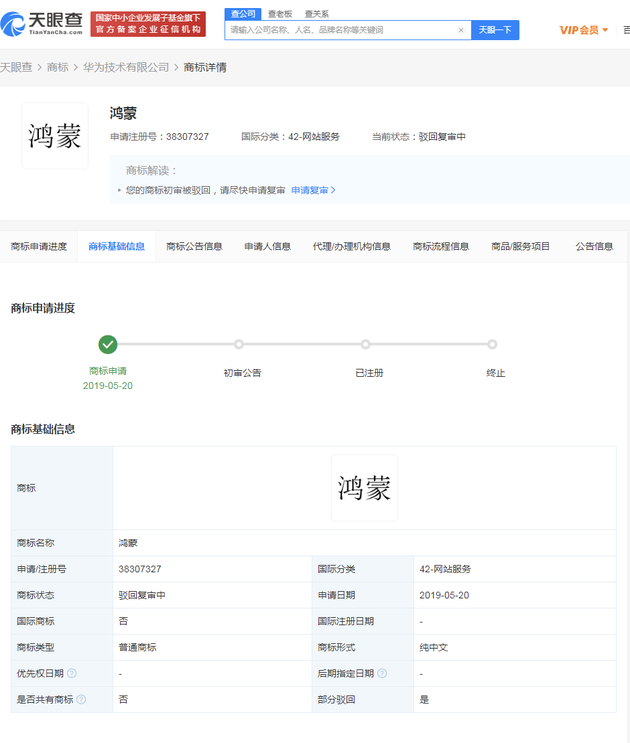Switch to 商标申请进度 tab
This screenshot has width=630, height=743.
39,246
